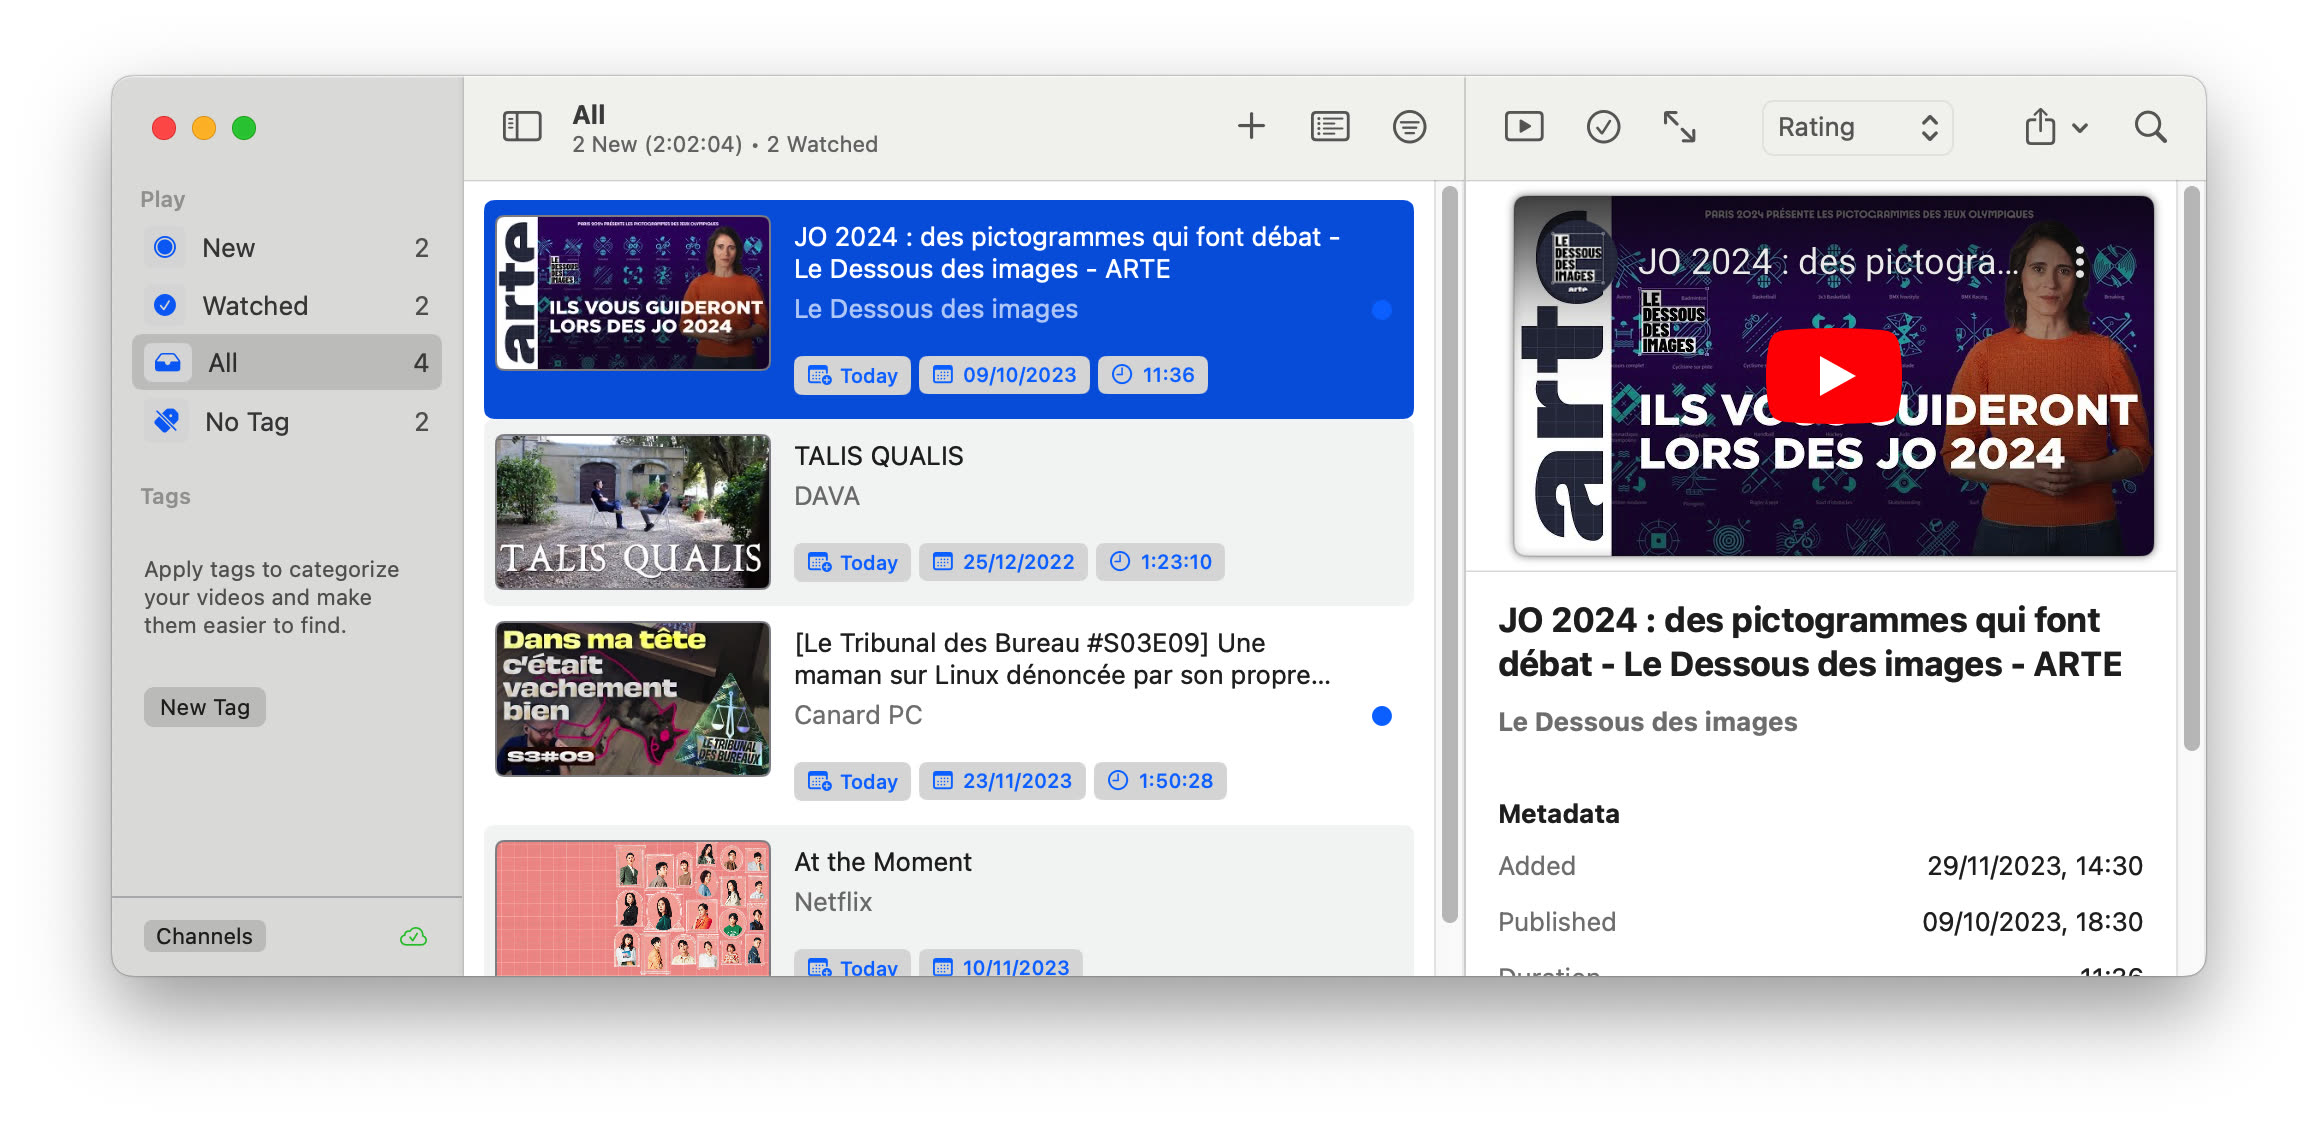Toggle unwatched dot on Canard PC row
The image size is (2318, 1124).
1382,716
